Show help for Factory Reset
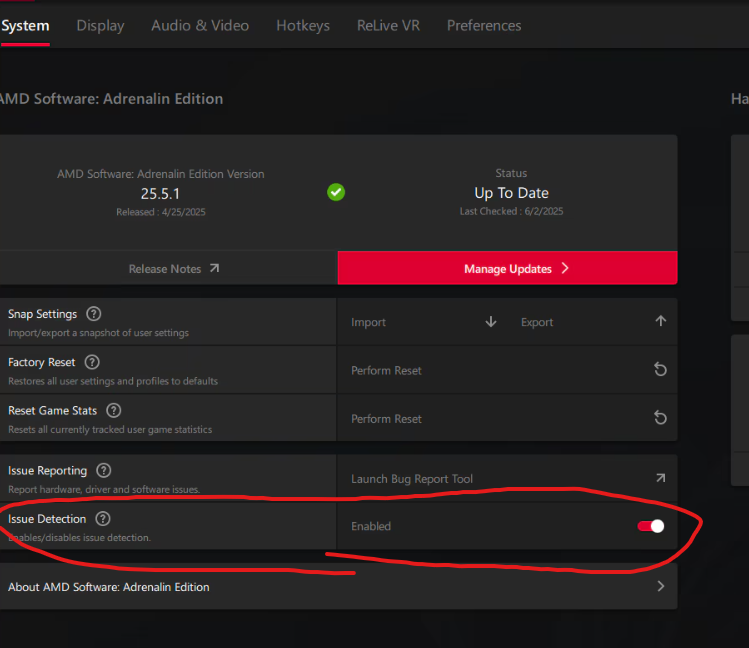749x648 pixels. pos(92,362)
